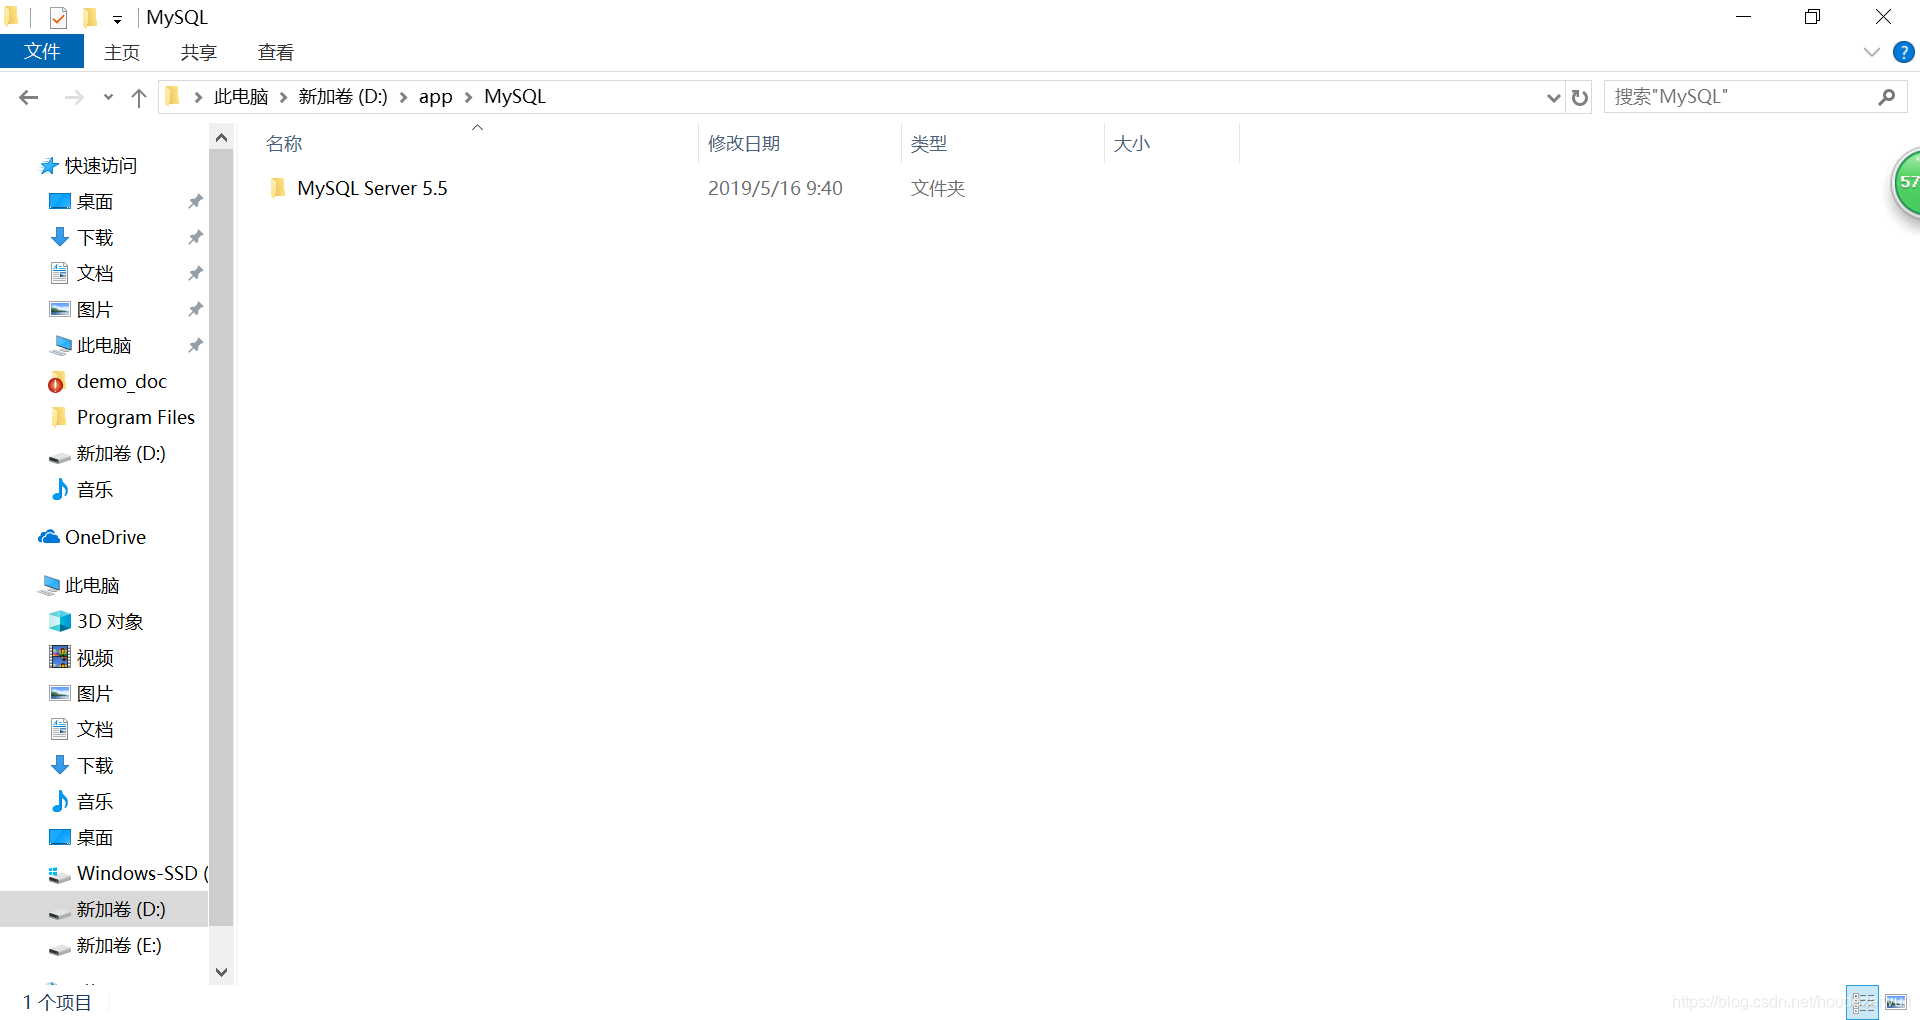The image size is (1920, 1020).
Task: Open 3D 对象 folder
Action: tap(110, 622)
